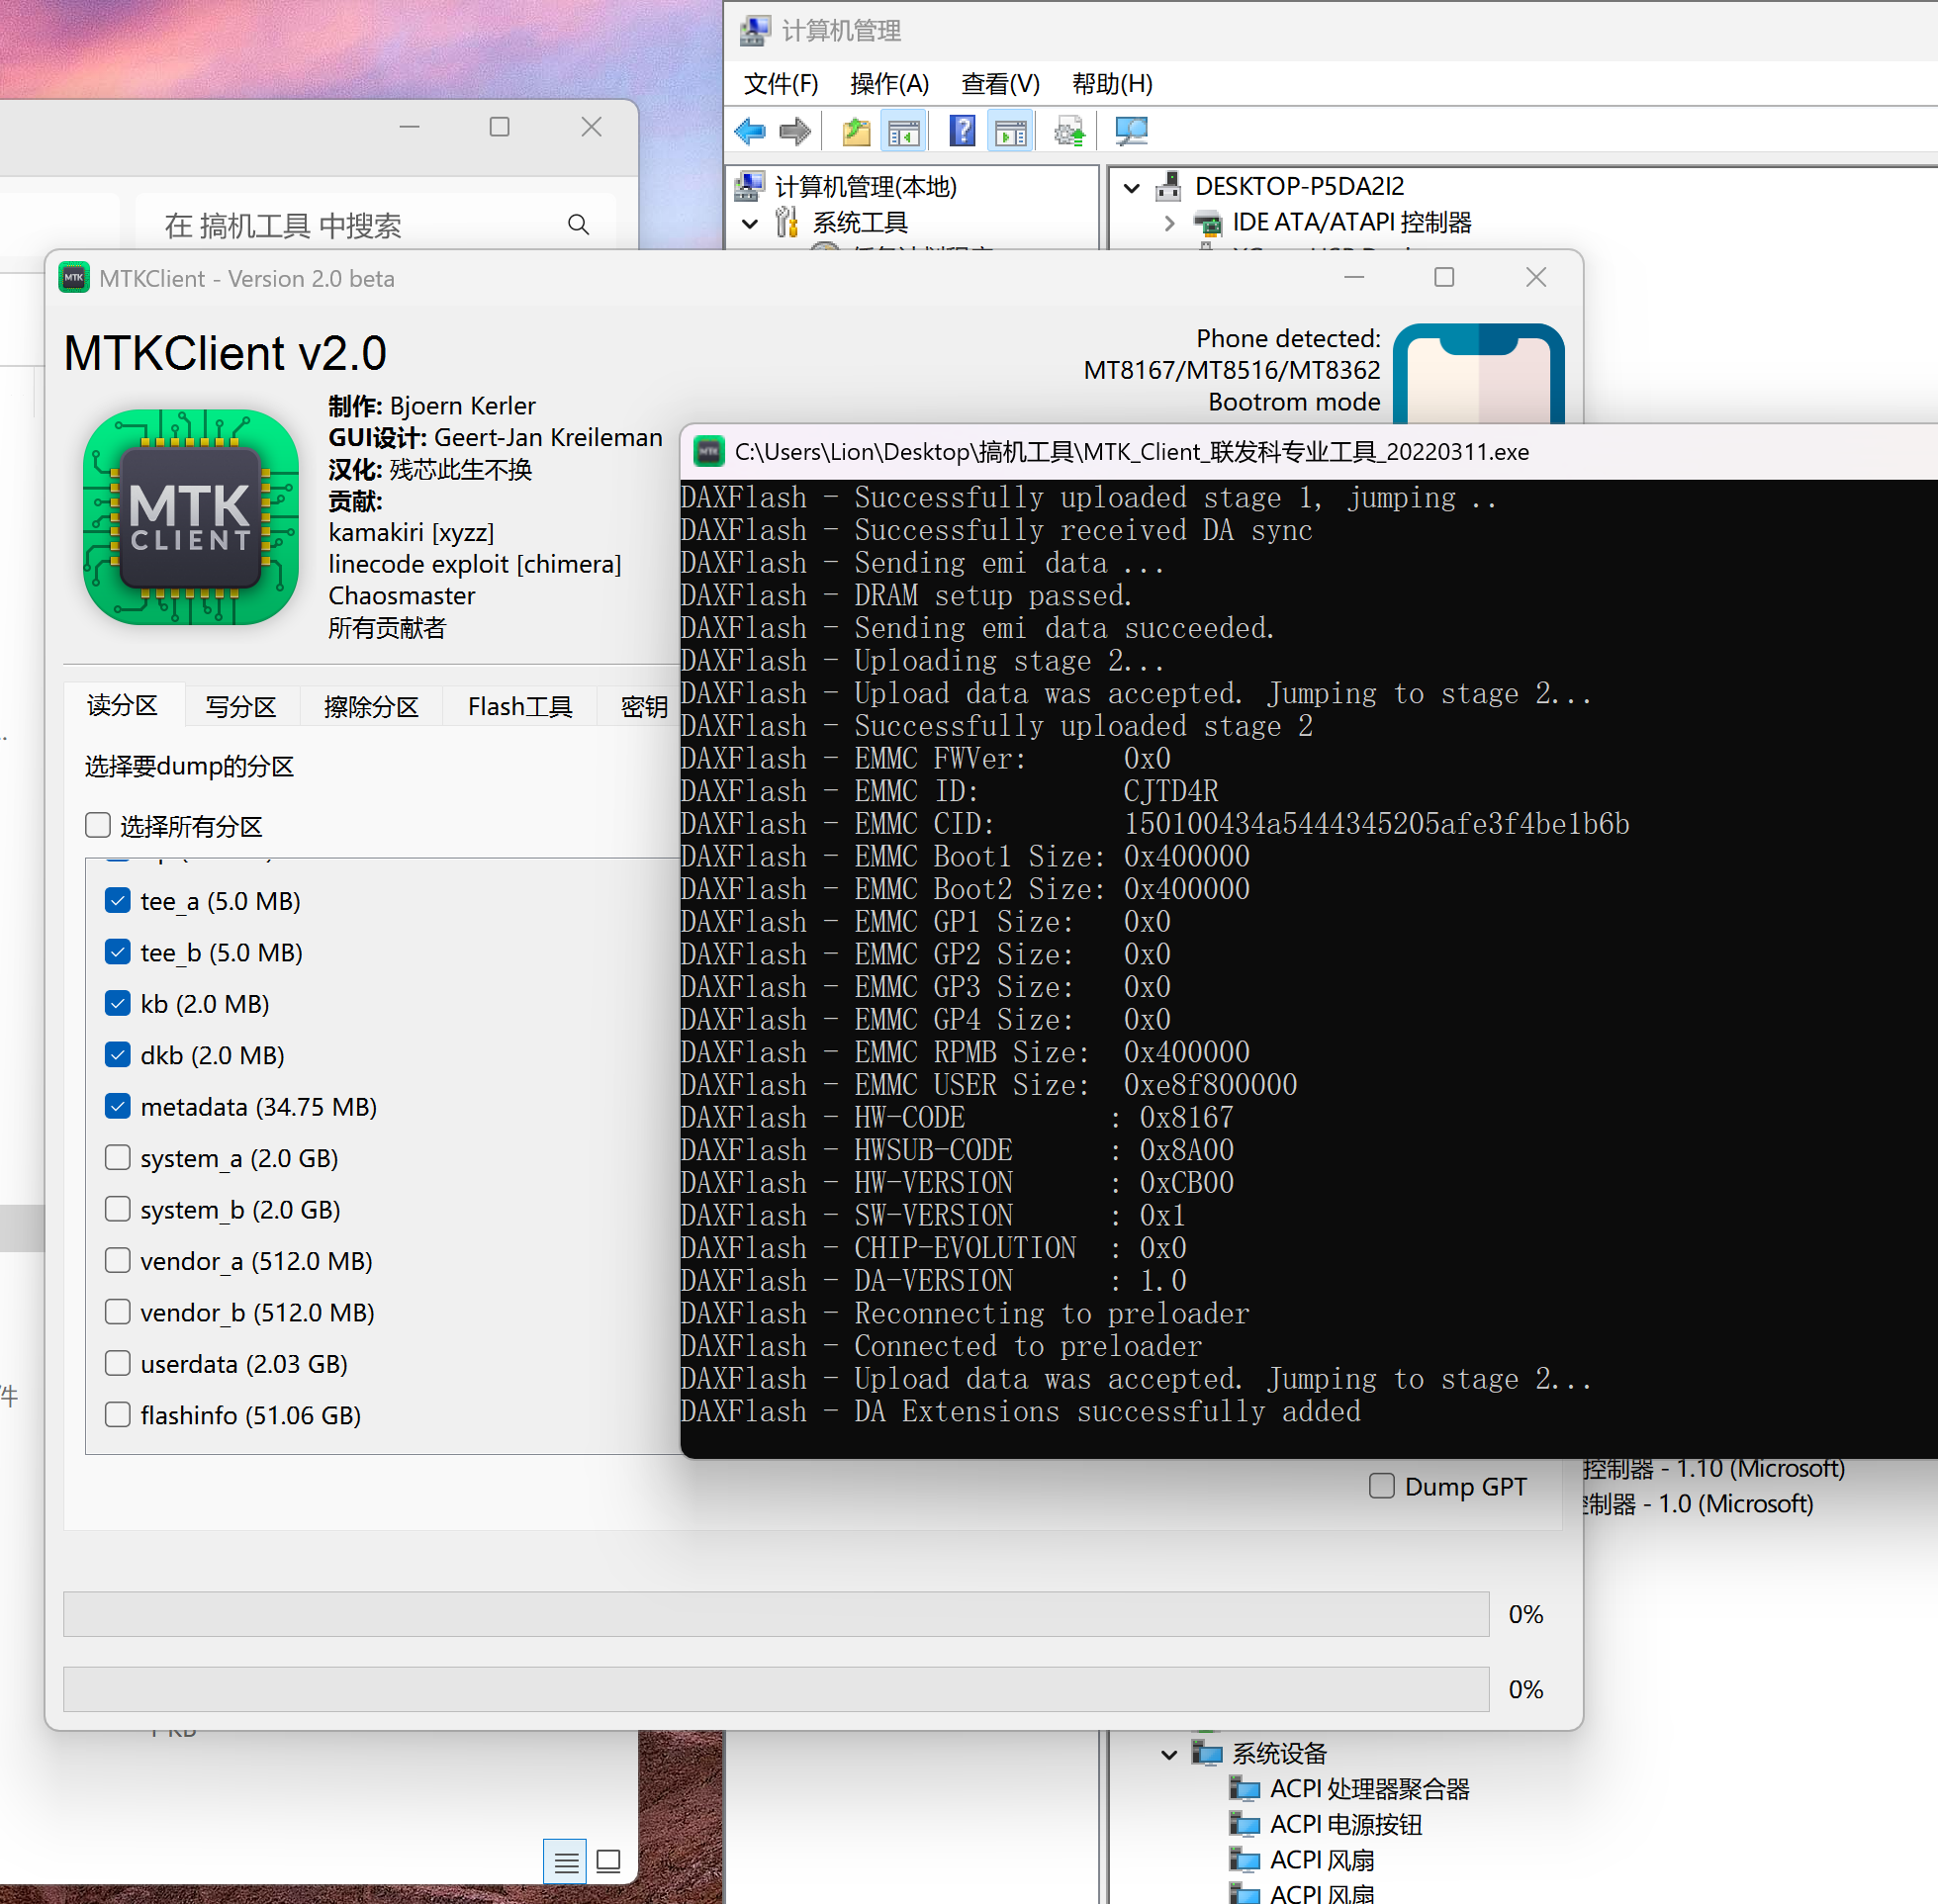
Task: Open the 操作(A) menu
Action: (x=888, y=84)
